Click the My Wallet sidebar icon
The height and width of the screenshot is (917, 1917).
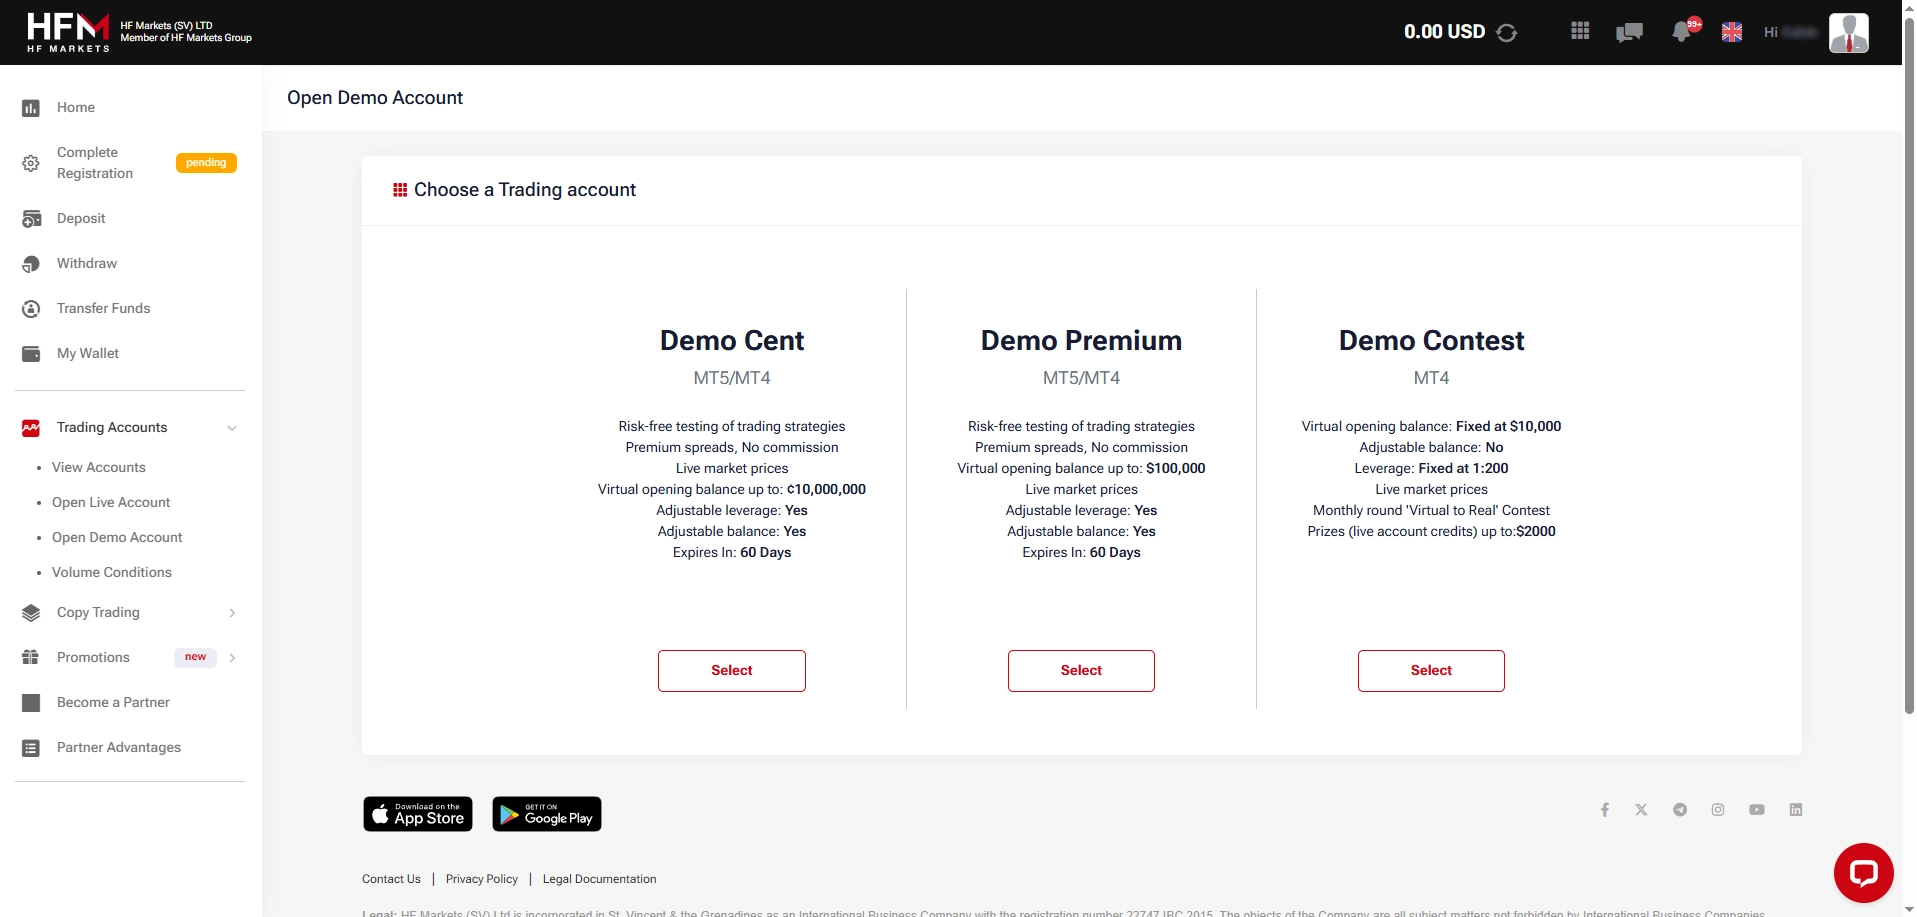tap(31, 353)
